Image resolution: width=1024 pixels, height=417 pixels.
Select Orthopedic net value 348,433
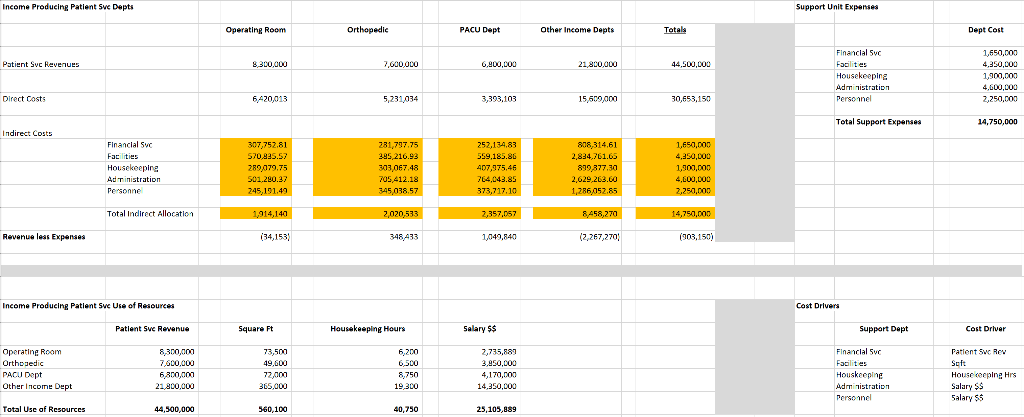tap(403, 237)
